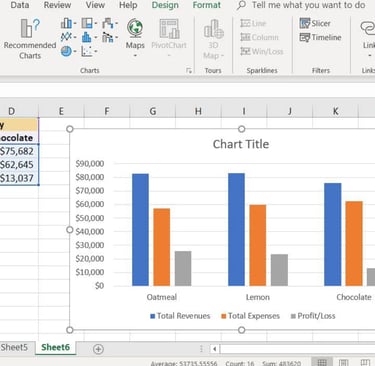Select the blue Oatmeal revenue bar

click(140, 230)
